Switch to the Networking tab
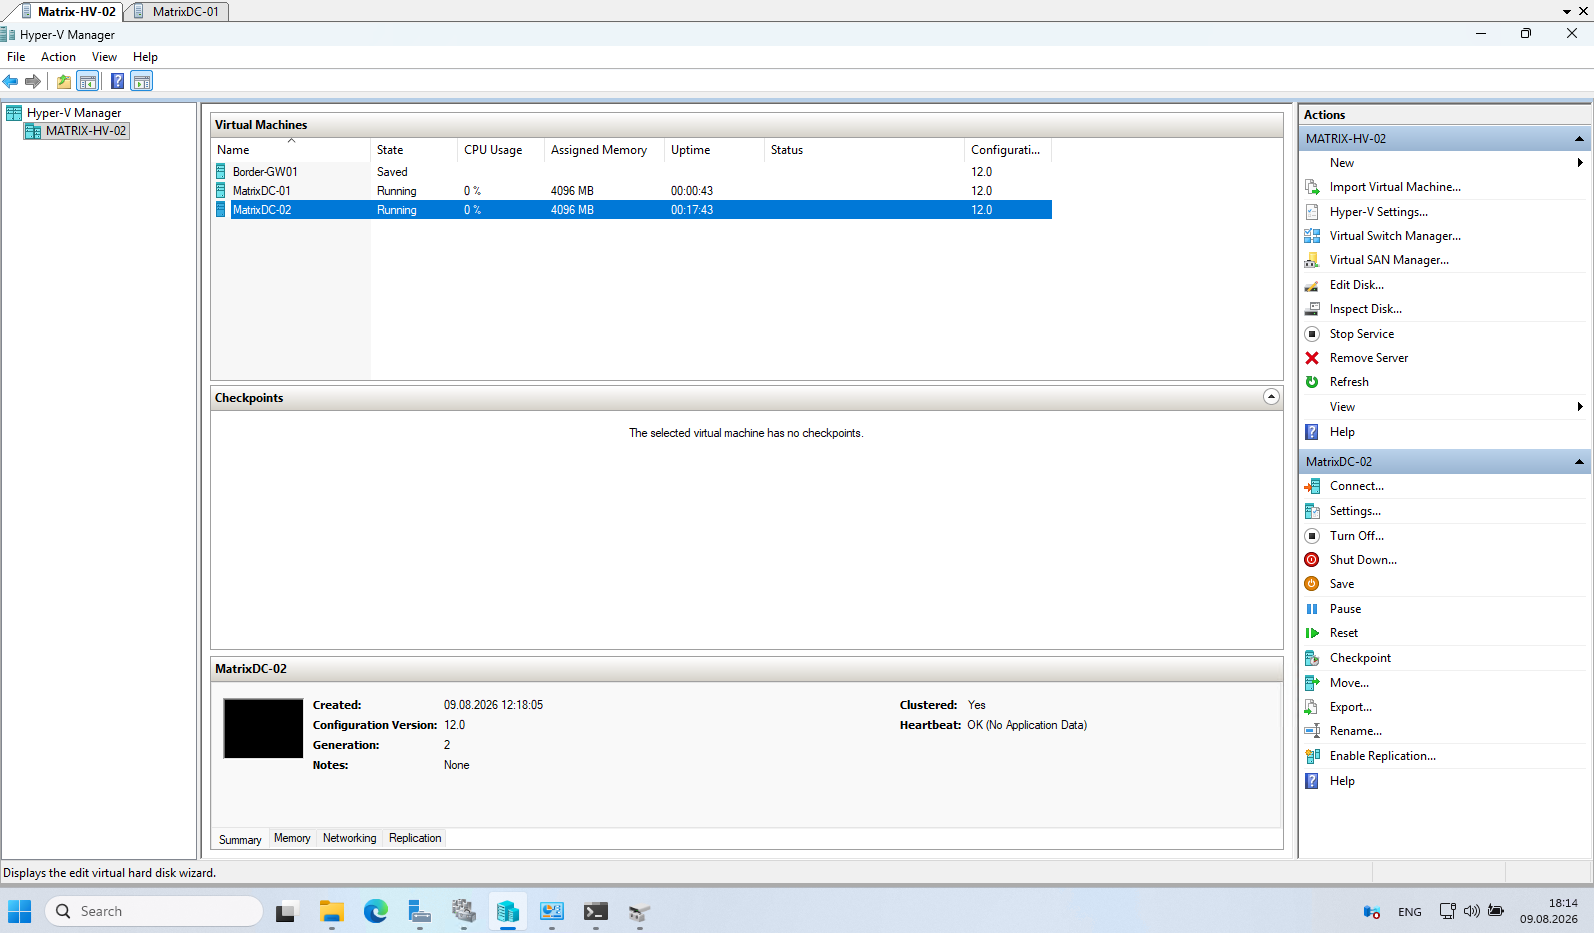 [x=350, y=838]
